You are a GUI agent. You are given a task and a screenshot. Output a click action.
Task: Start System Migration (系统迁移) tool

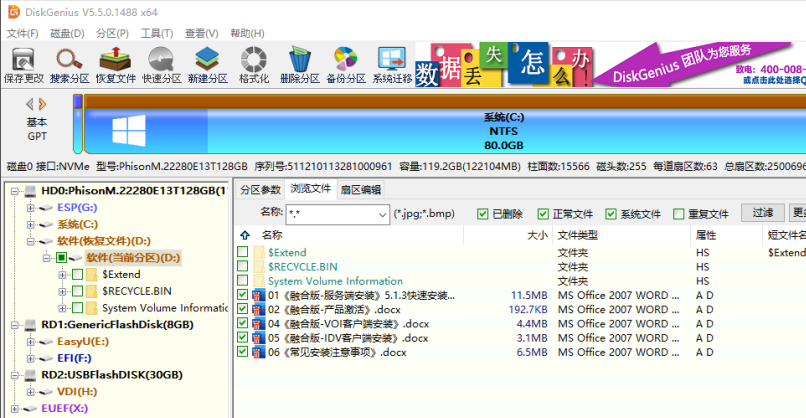(x=393, y=65)
